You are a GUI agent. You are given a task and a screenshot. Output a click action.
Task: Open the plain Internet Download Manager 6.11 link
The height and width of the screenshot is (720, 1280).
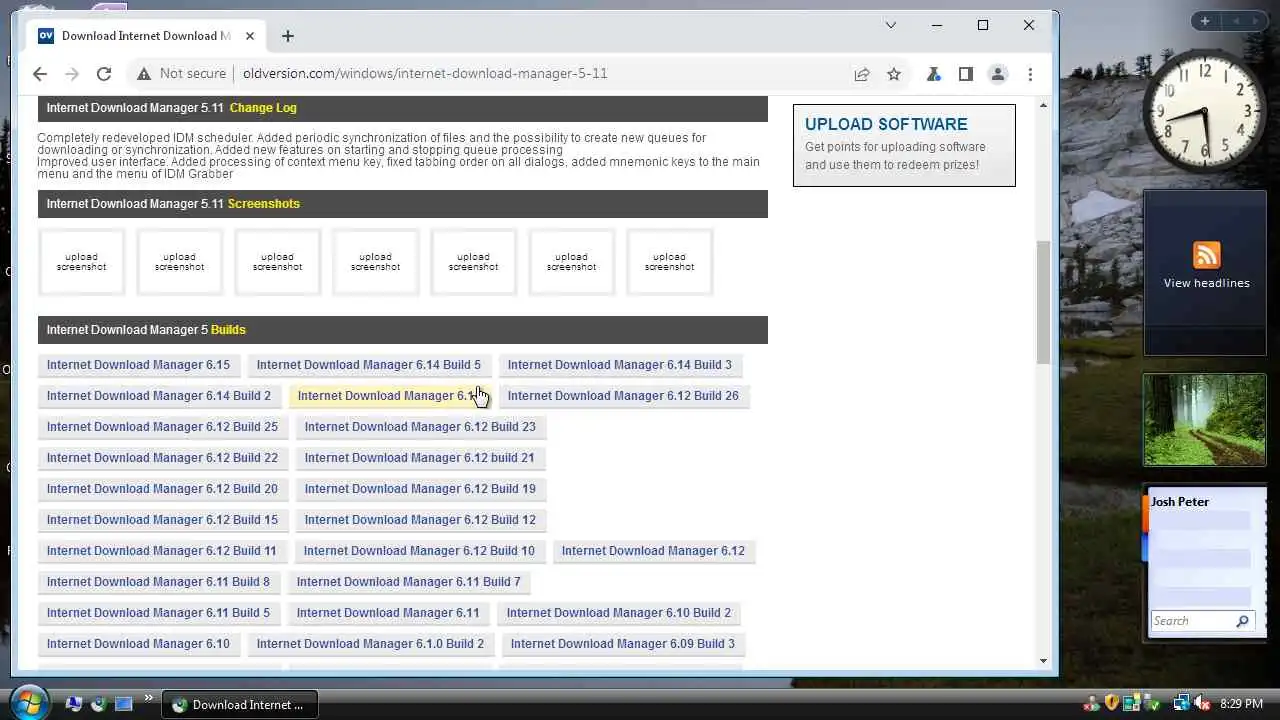(x=388, y=613)
